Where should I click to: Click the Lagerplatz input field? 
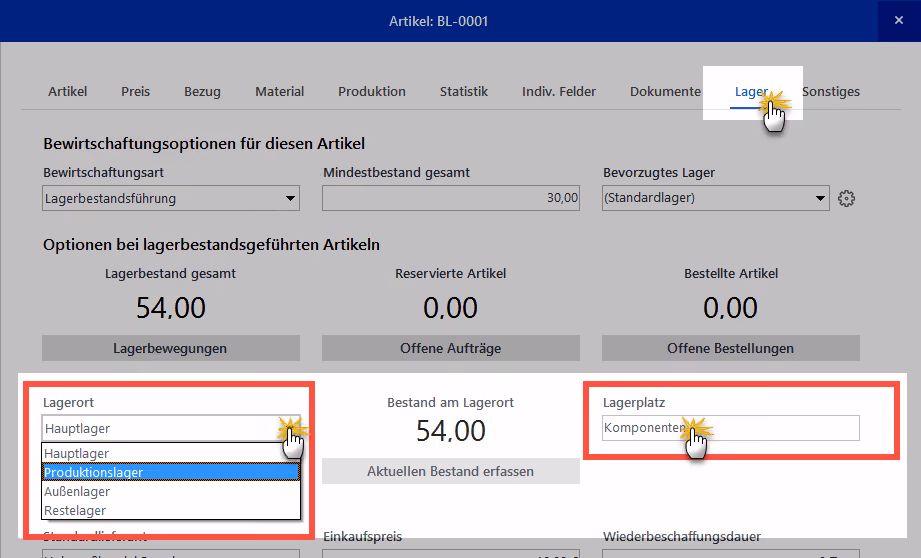tap(731, 428)
